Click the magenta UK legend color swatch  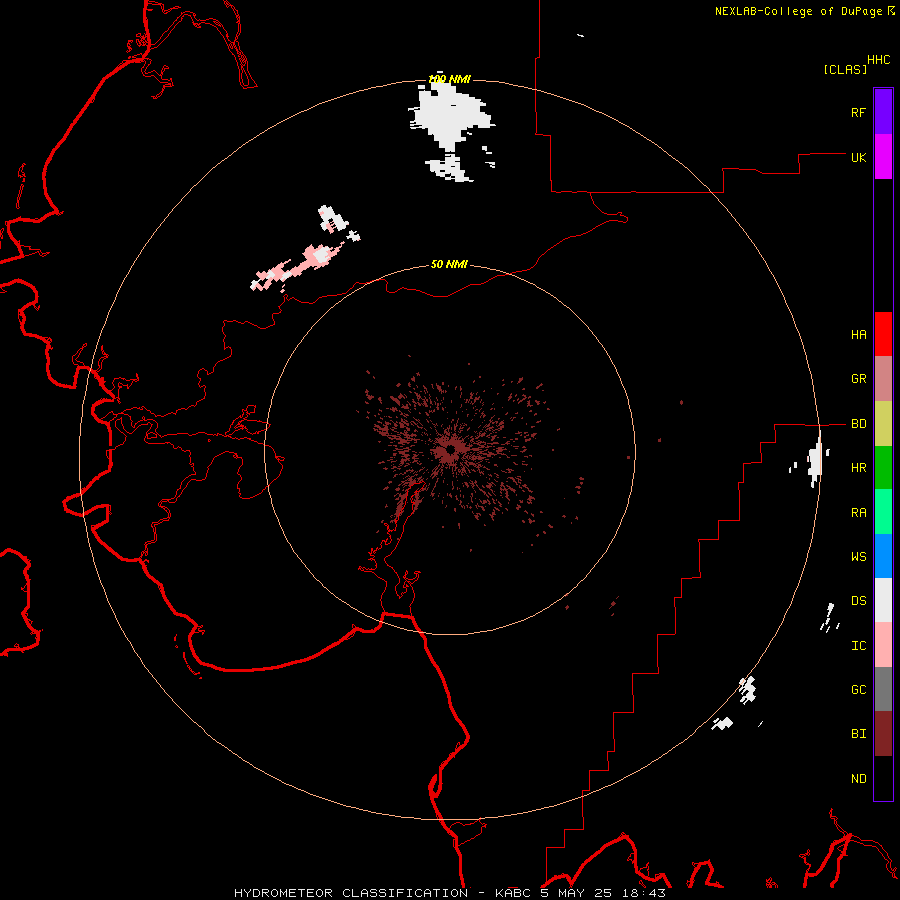point(883,157)
